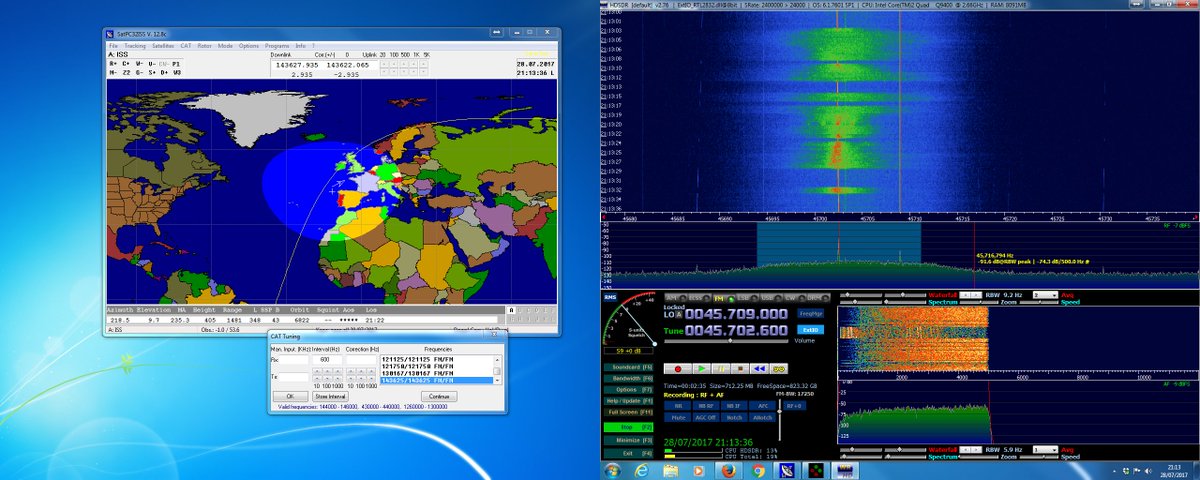
Task: Toggle the AGC Off button
Action: [706, 417]
